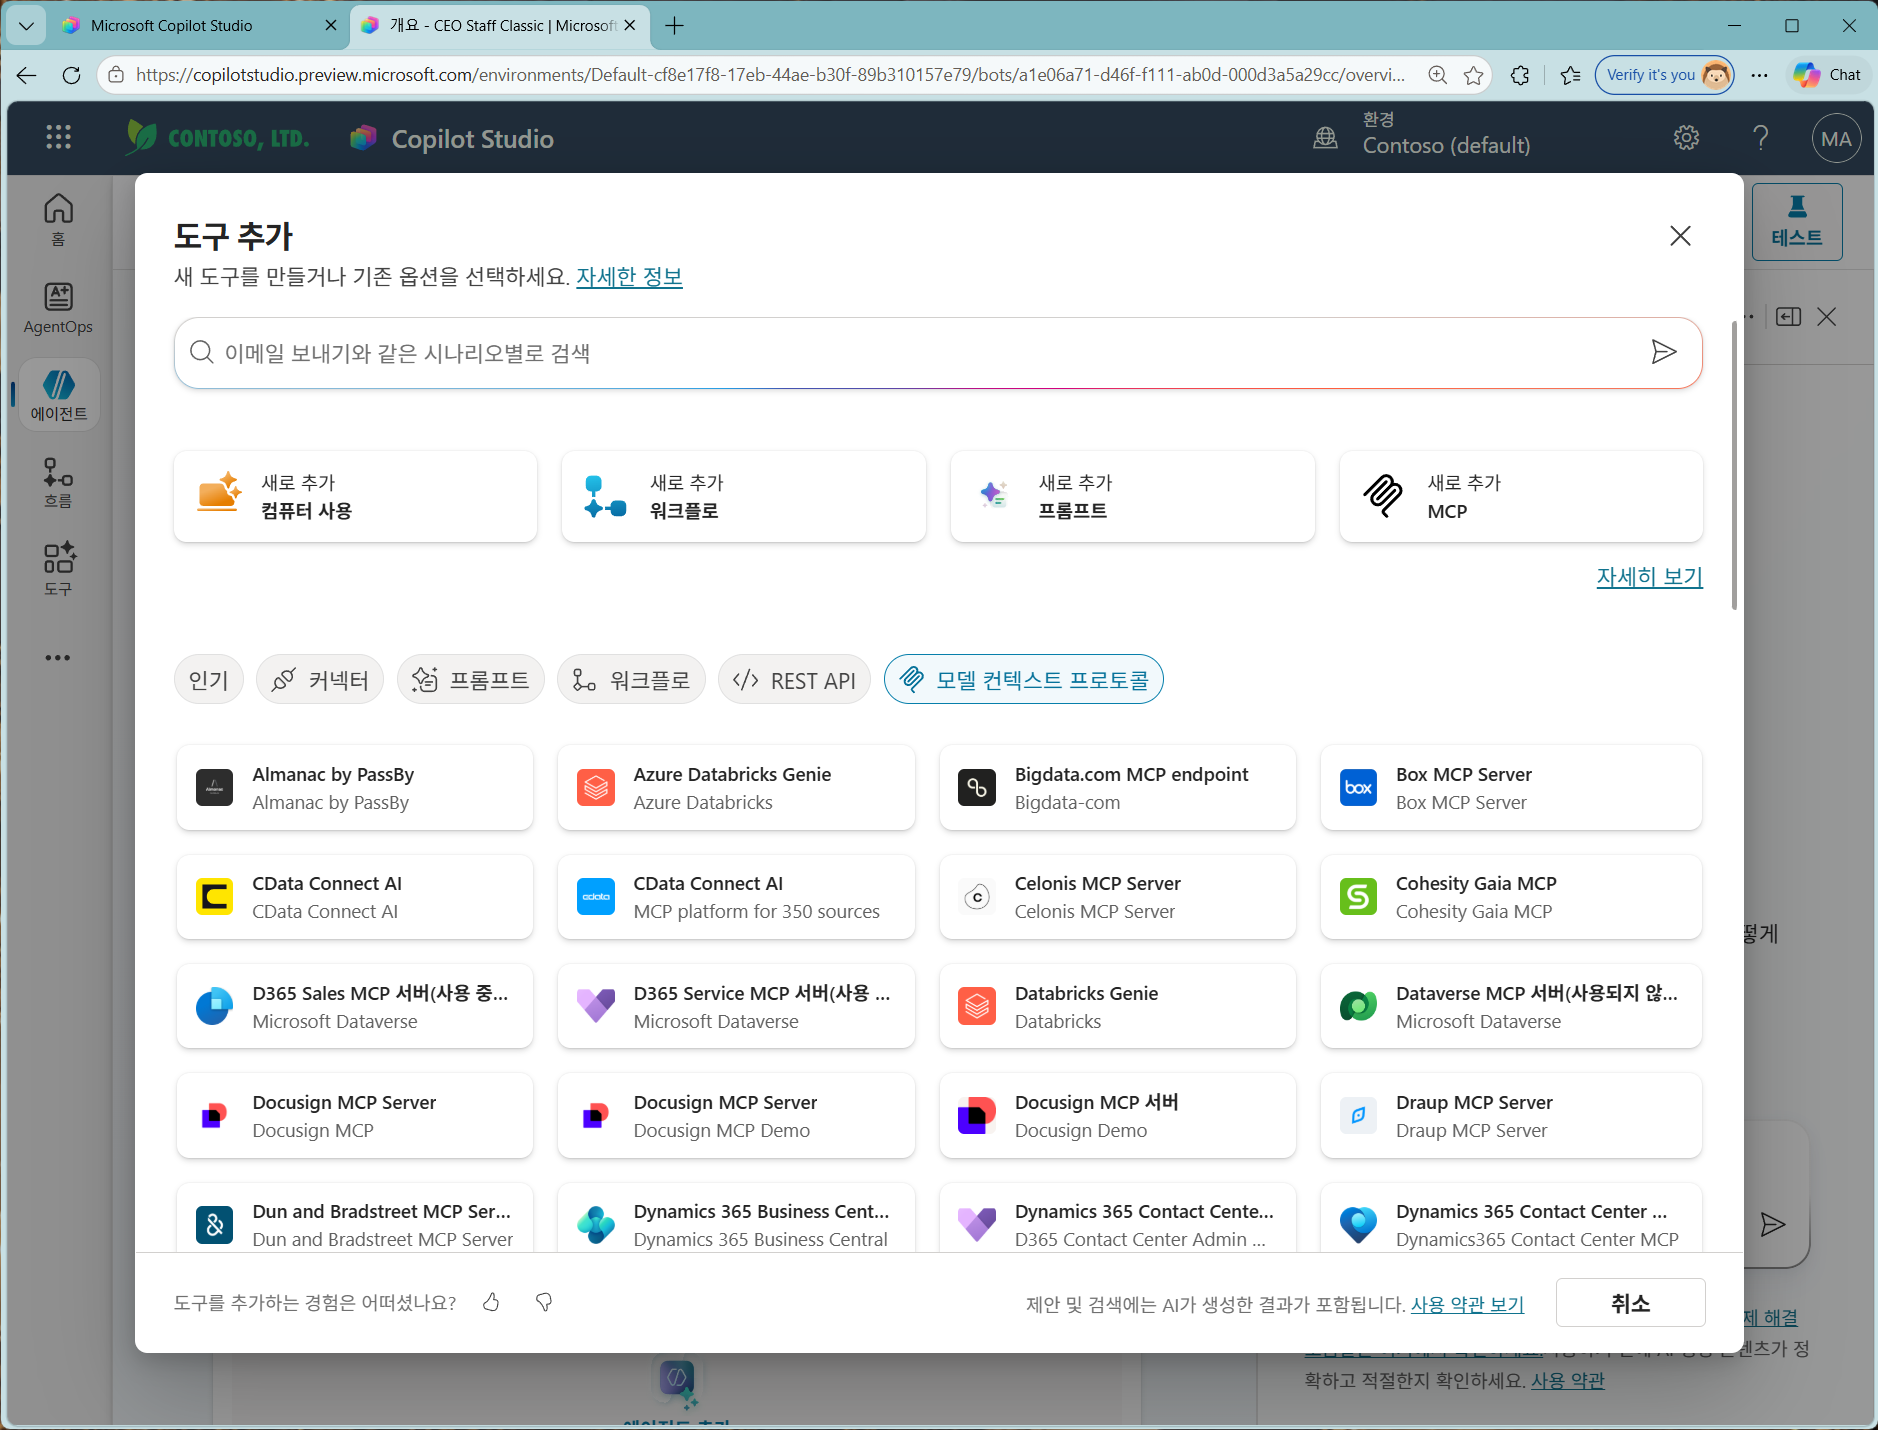Close the 도구 추가 dialog
1878x1430 pixels.
click(1680, 236)
